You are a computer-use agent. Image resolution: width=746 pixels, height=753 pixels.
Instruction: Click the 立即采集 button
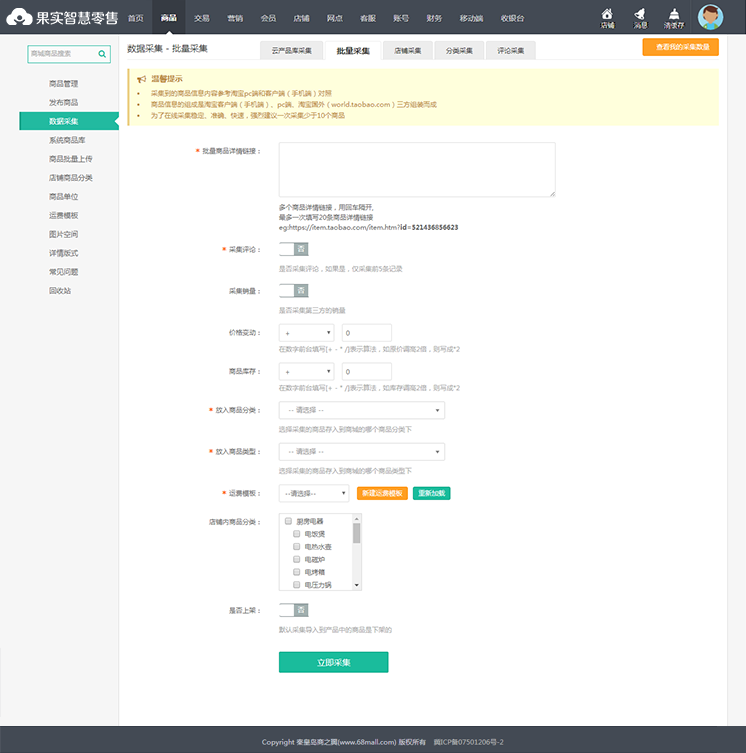(333, 662)
